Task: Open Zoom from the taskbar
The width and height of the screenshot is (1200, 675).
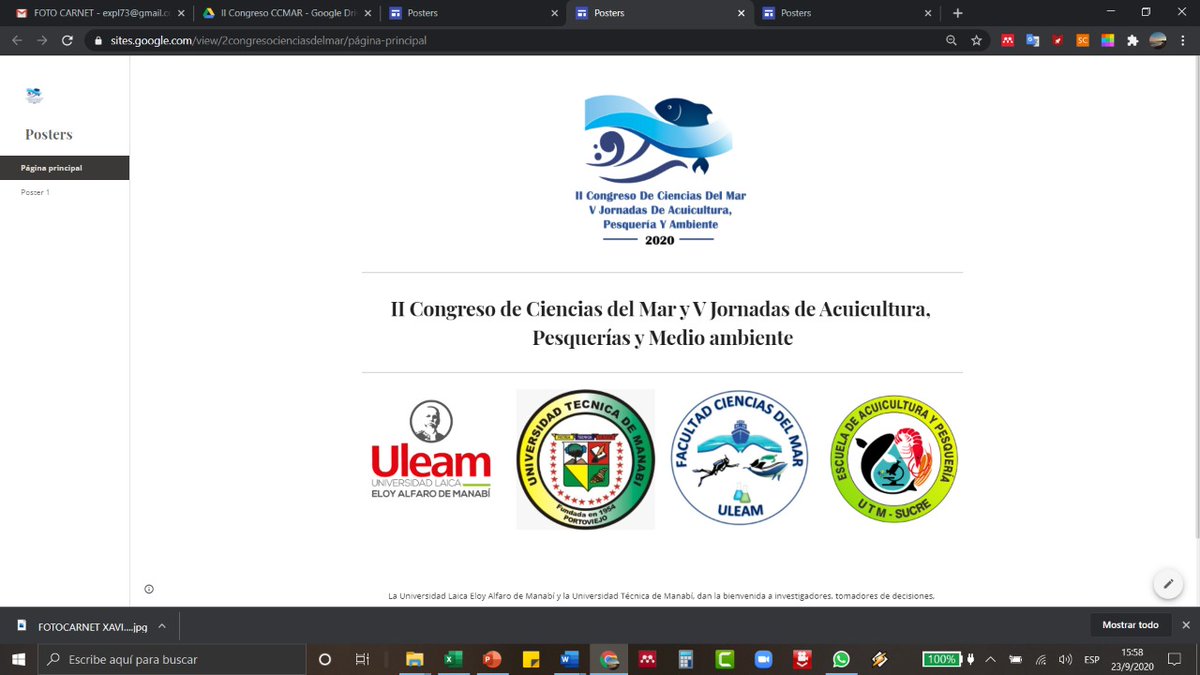Action: click(x=764, y=659)
